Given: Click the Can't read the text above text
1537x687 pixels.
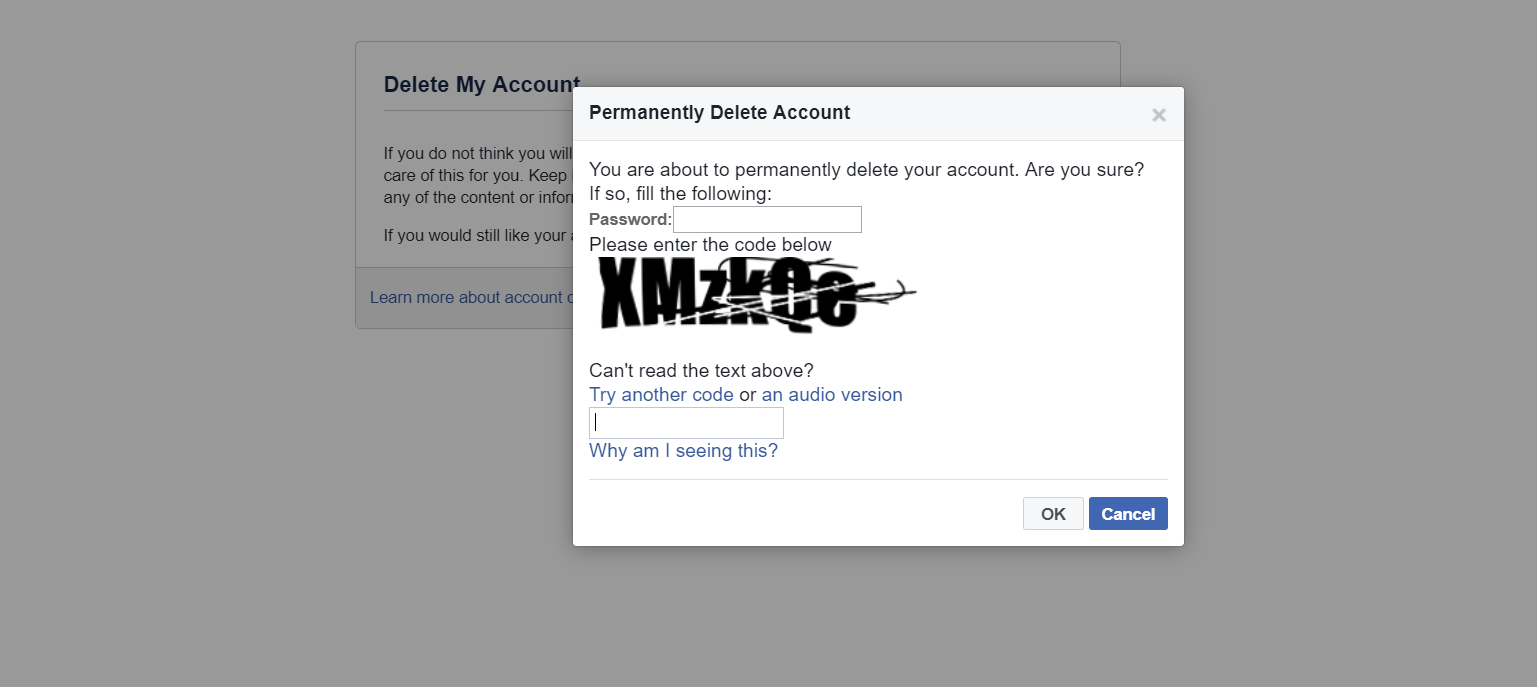Looking at the screenshot, I should pos(701,371).
